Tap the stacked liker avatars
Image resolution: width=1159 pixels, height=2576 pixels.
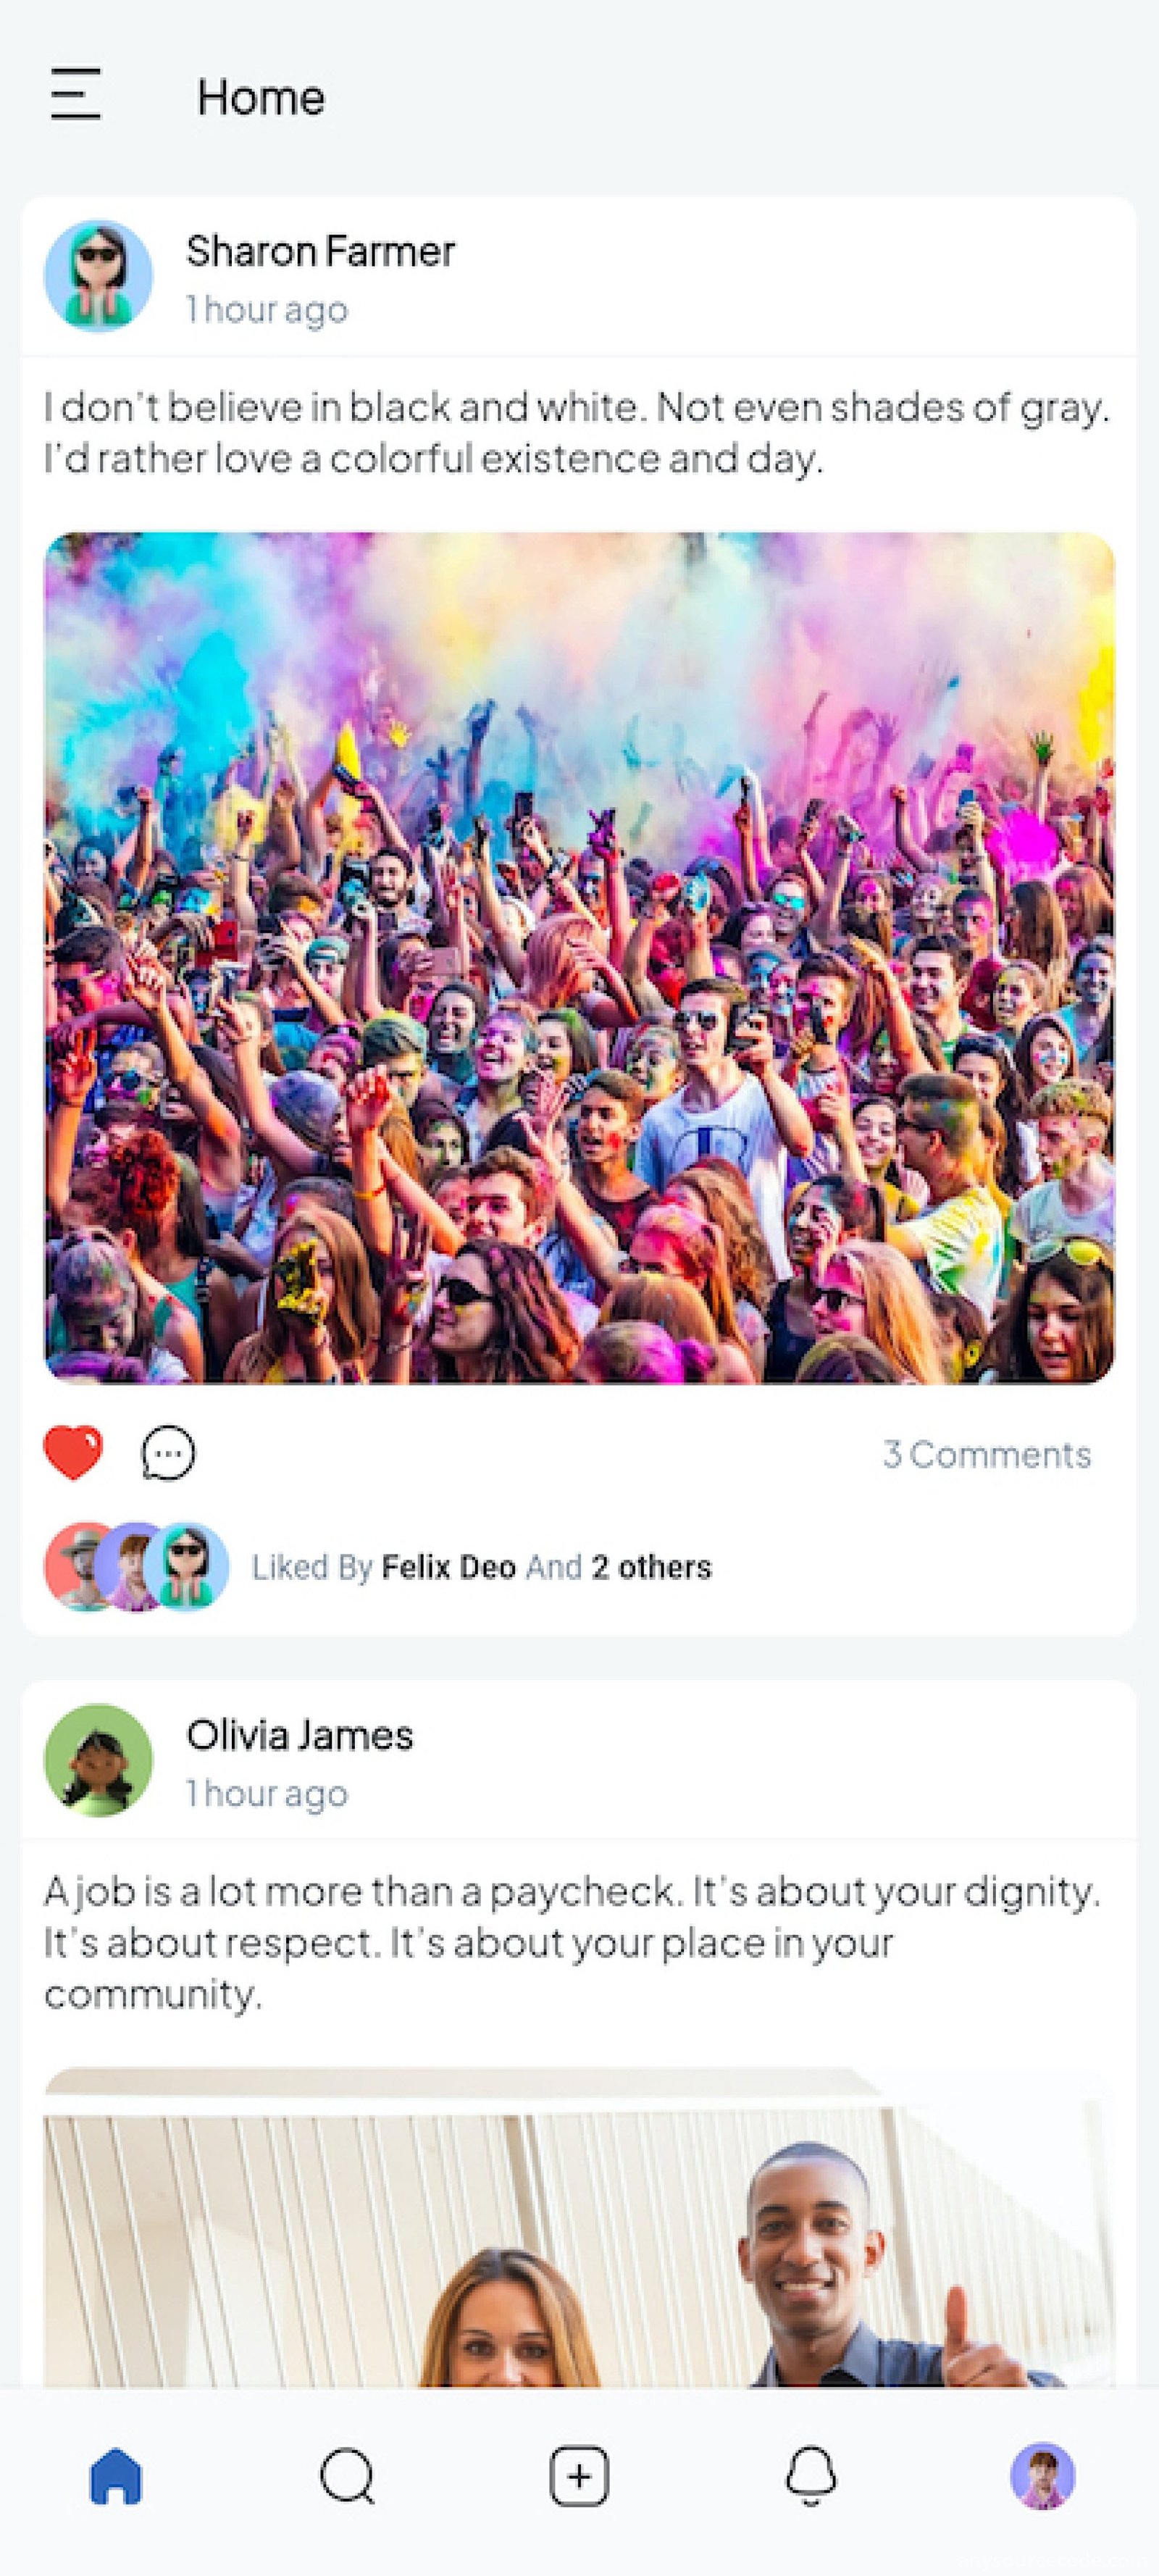click(x=136, y=1566)
